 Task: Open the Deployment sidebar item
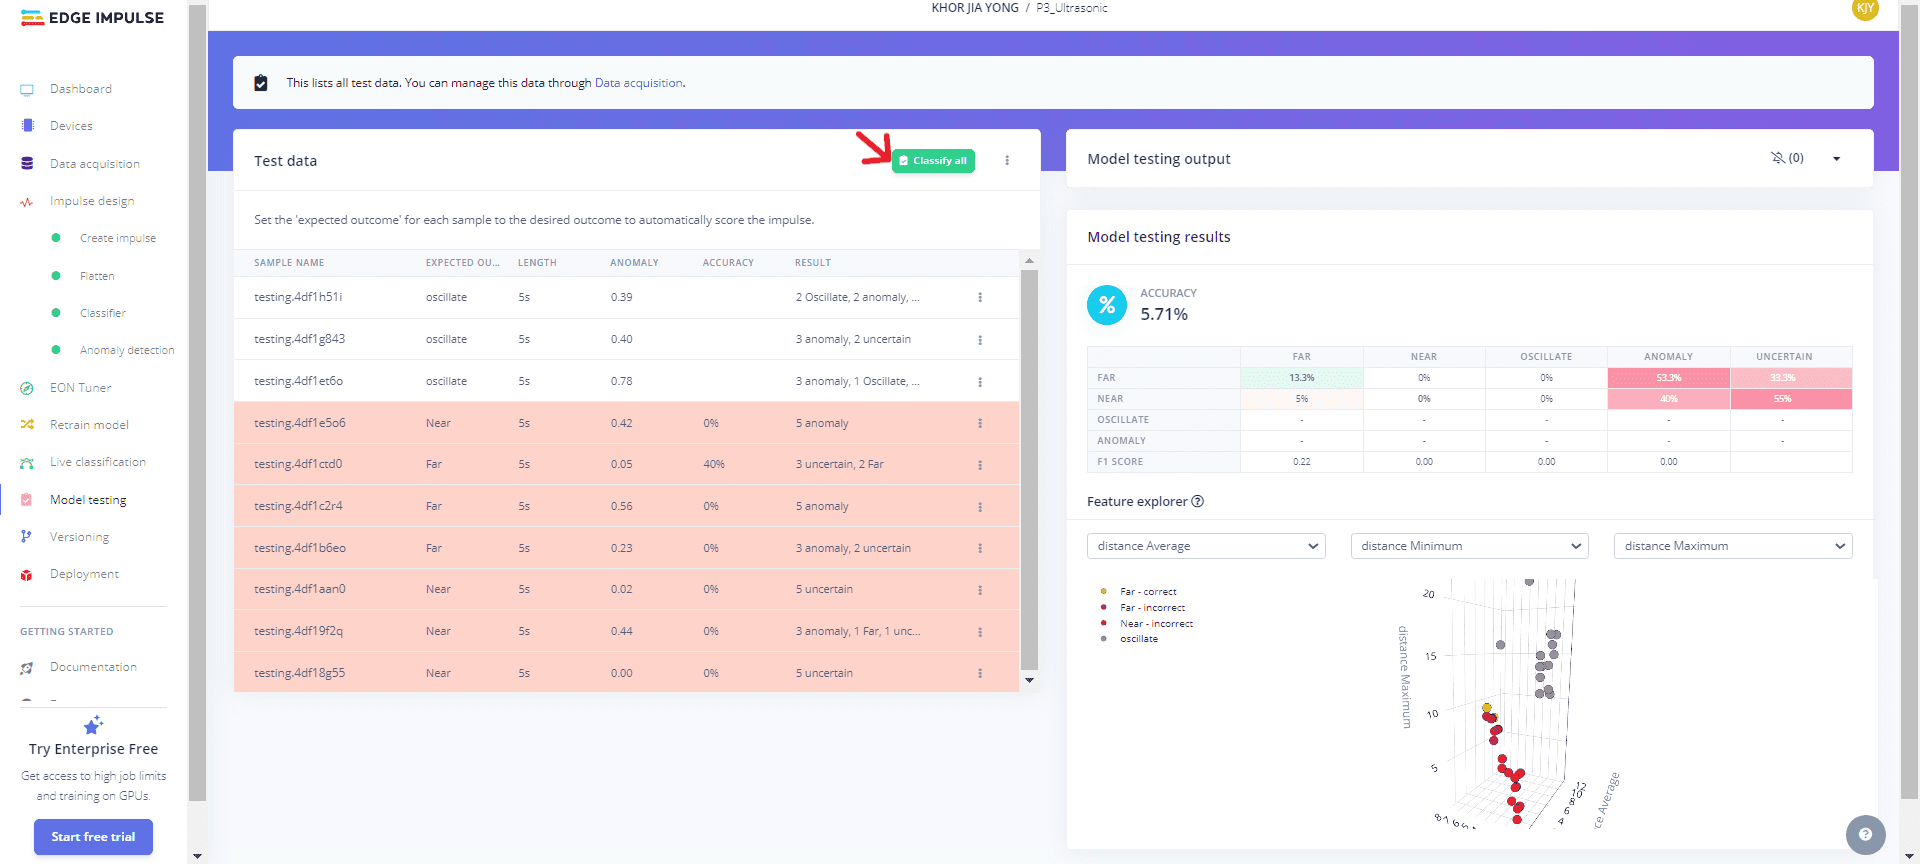point(84,574)
